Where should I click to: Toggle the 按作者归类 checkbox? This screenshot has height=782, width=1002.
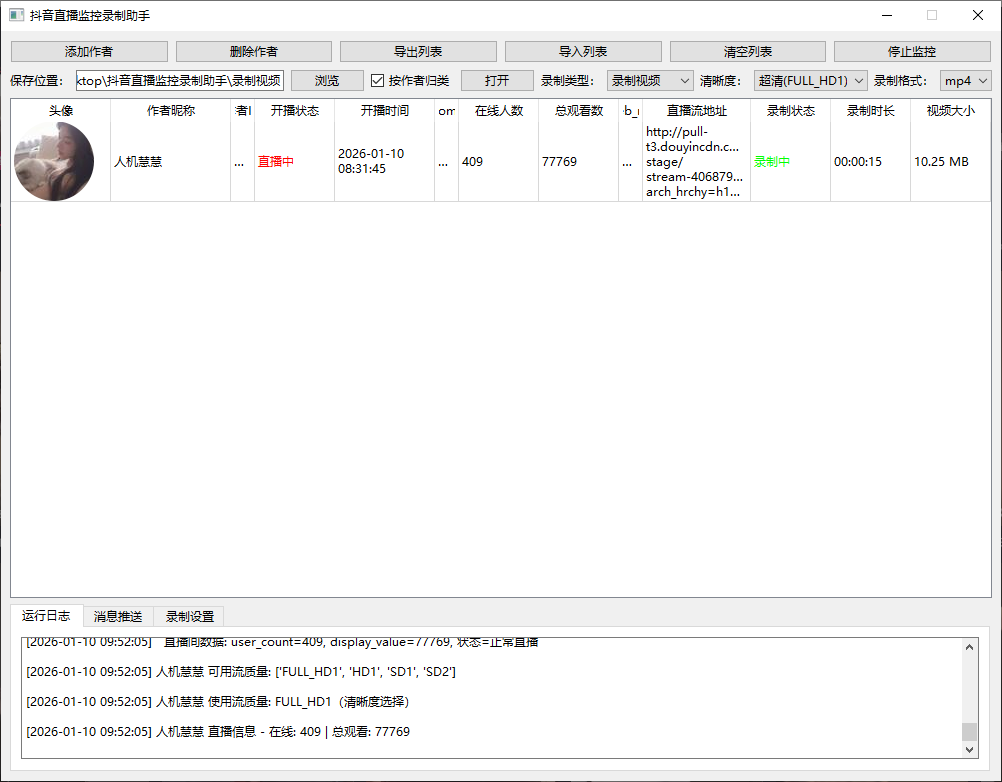(x=378, y=80)
